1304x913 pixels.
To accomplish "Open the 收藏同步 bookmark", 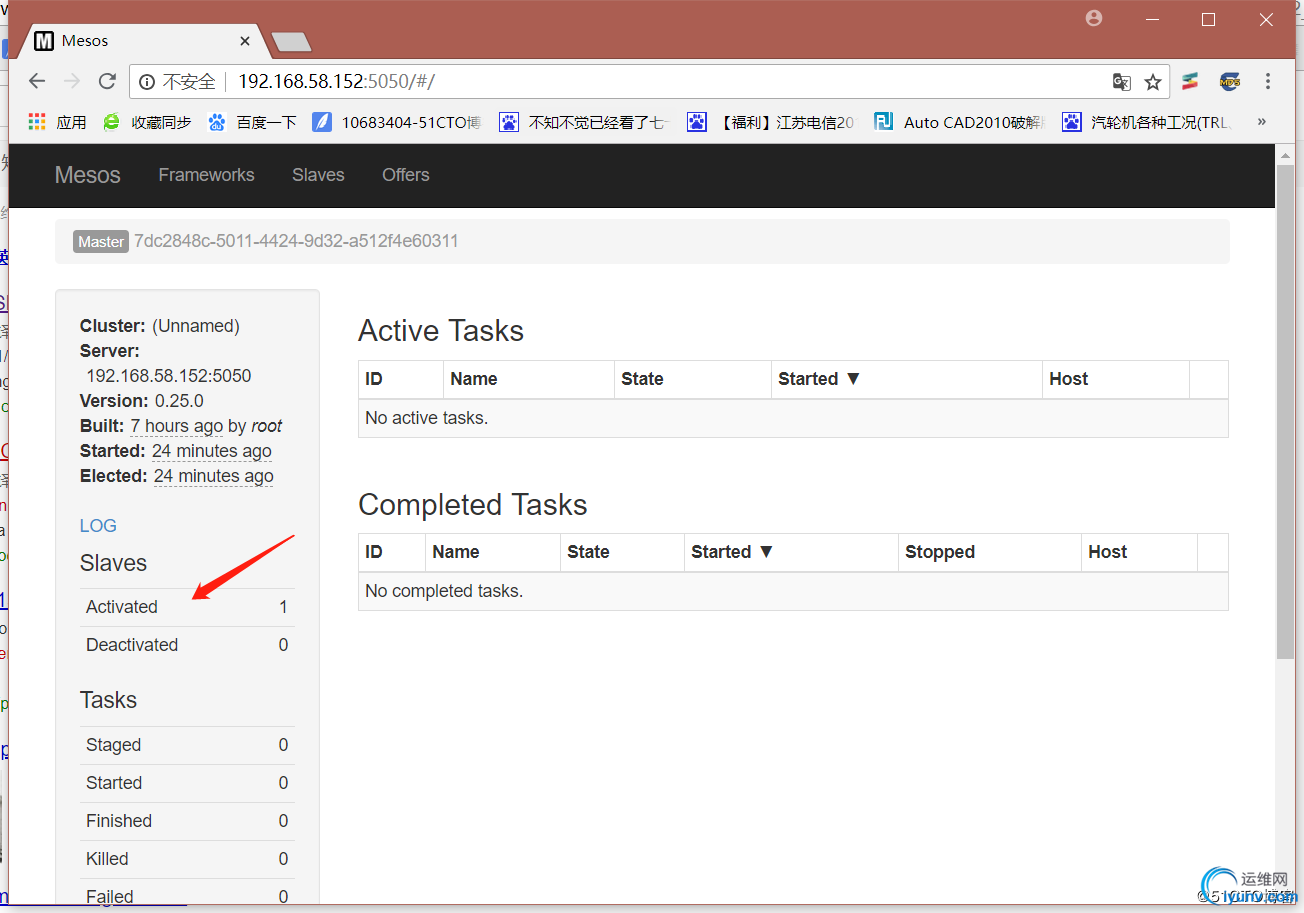I will 147,122.
